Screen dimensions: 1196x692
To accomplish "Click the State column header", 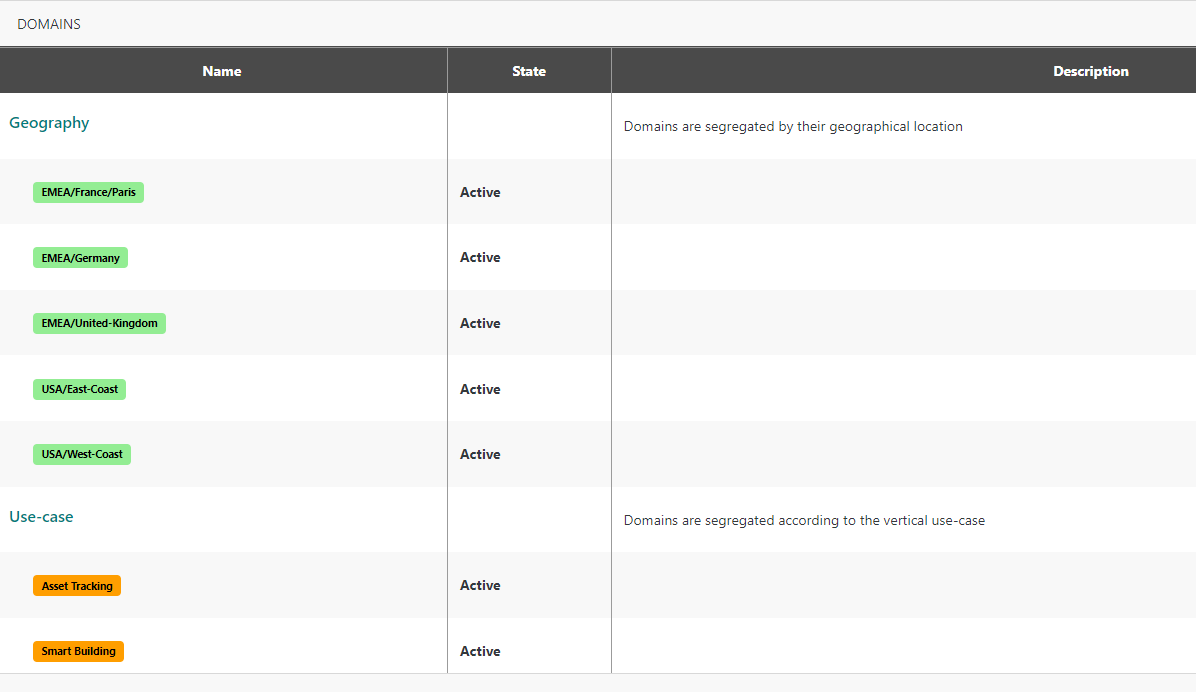I will tap(529, 71).
